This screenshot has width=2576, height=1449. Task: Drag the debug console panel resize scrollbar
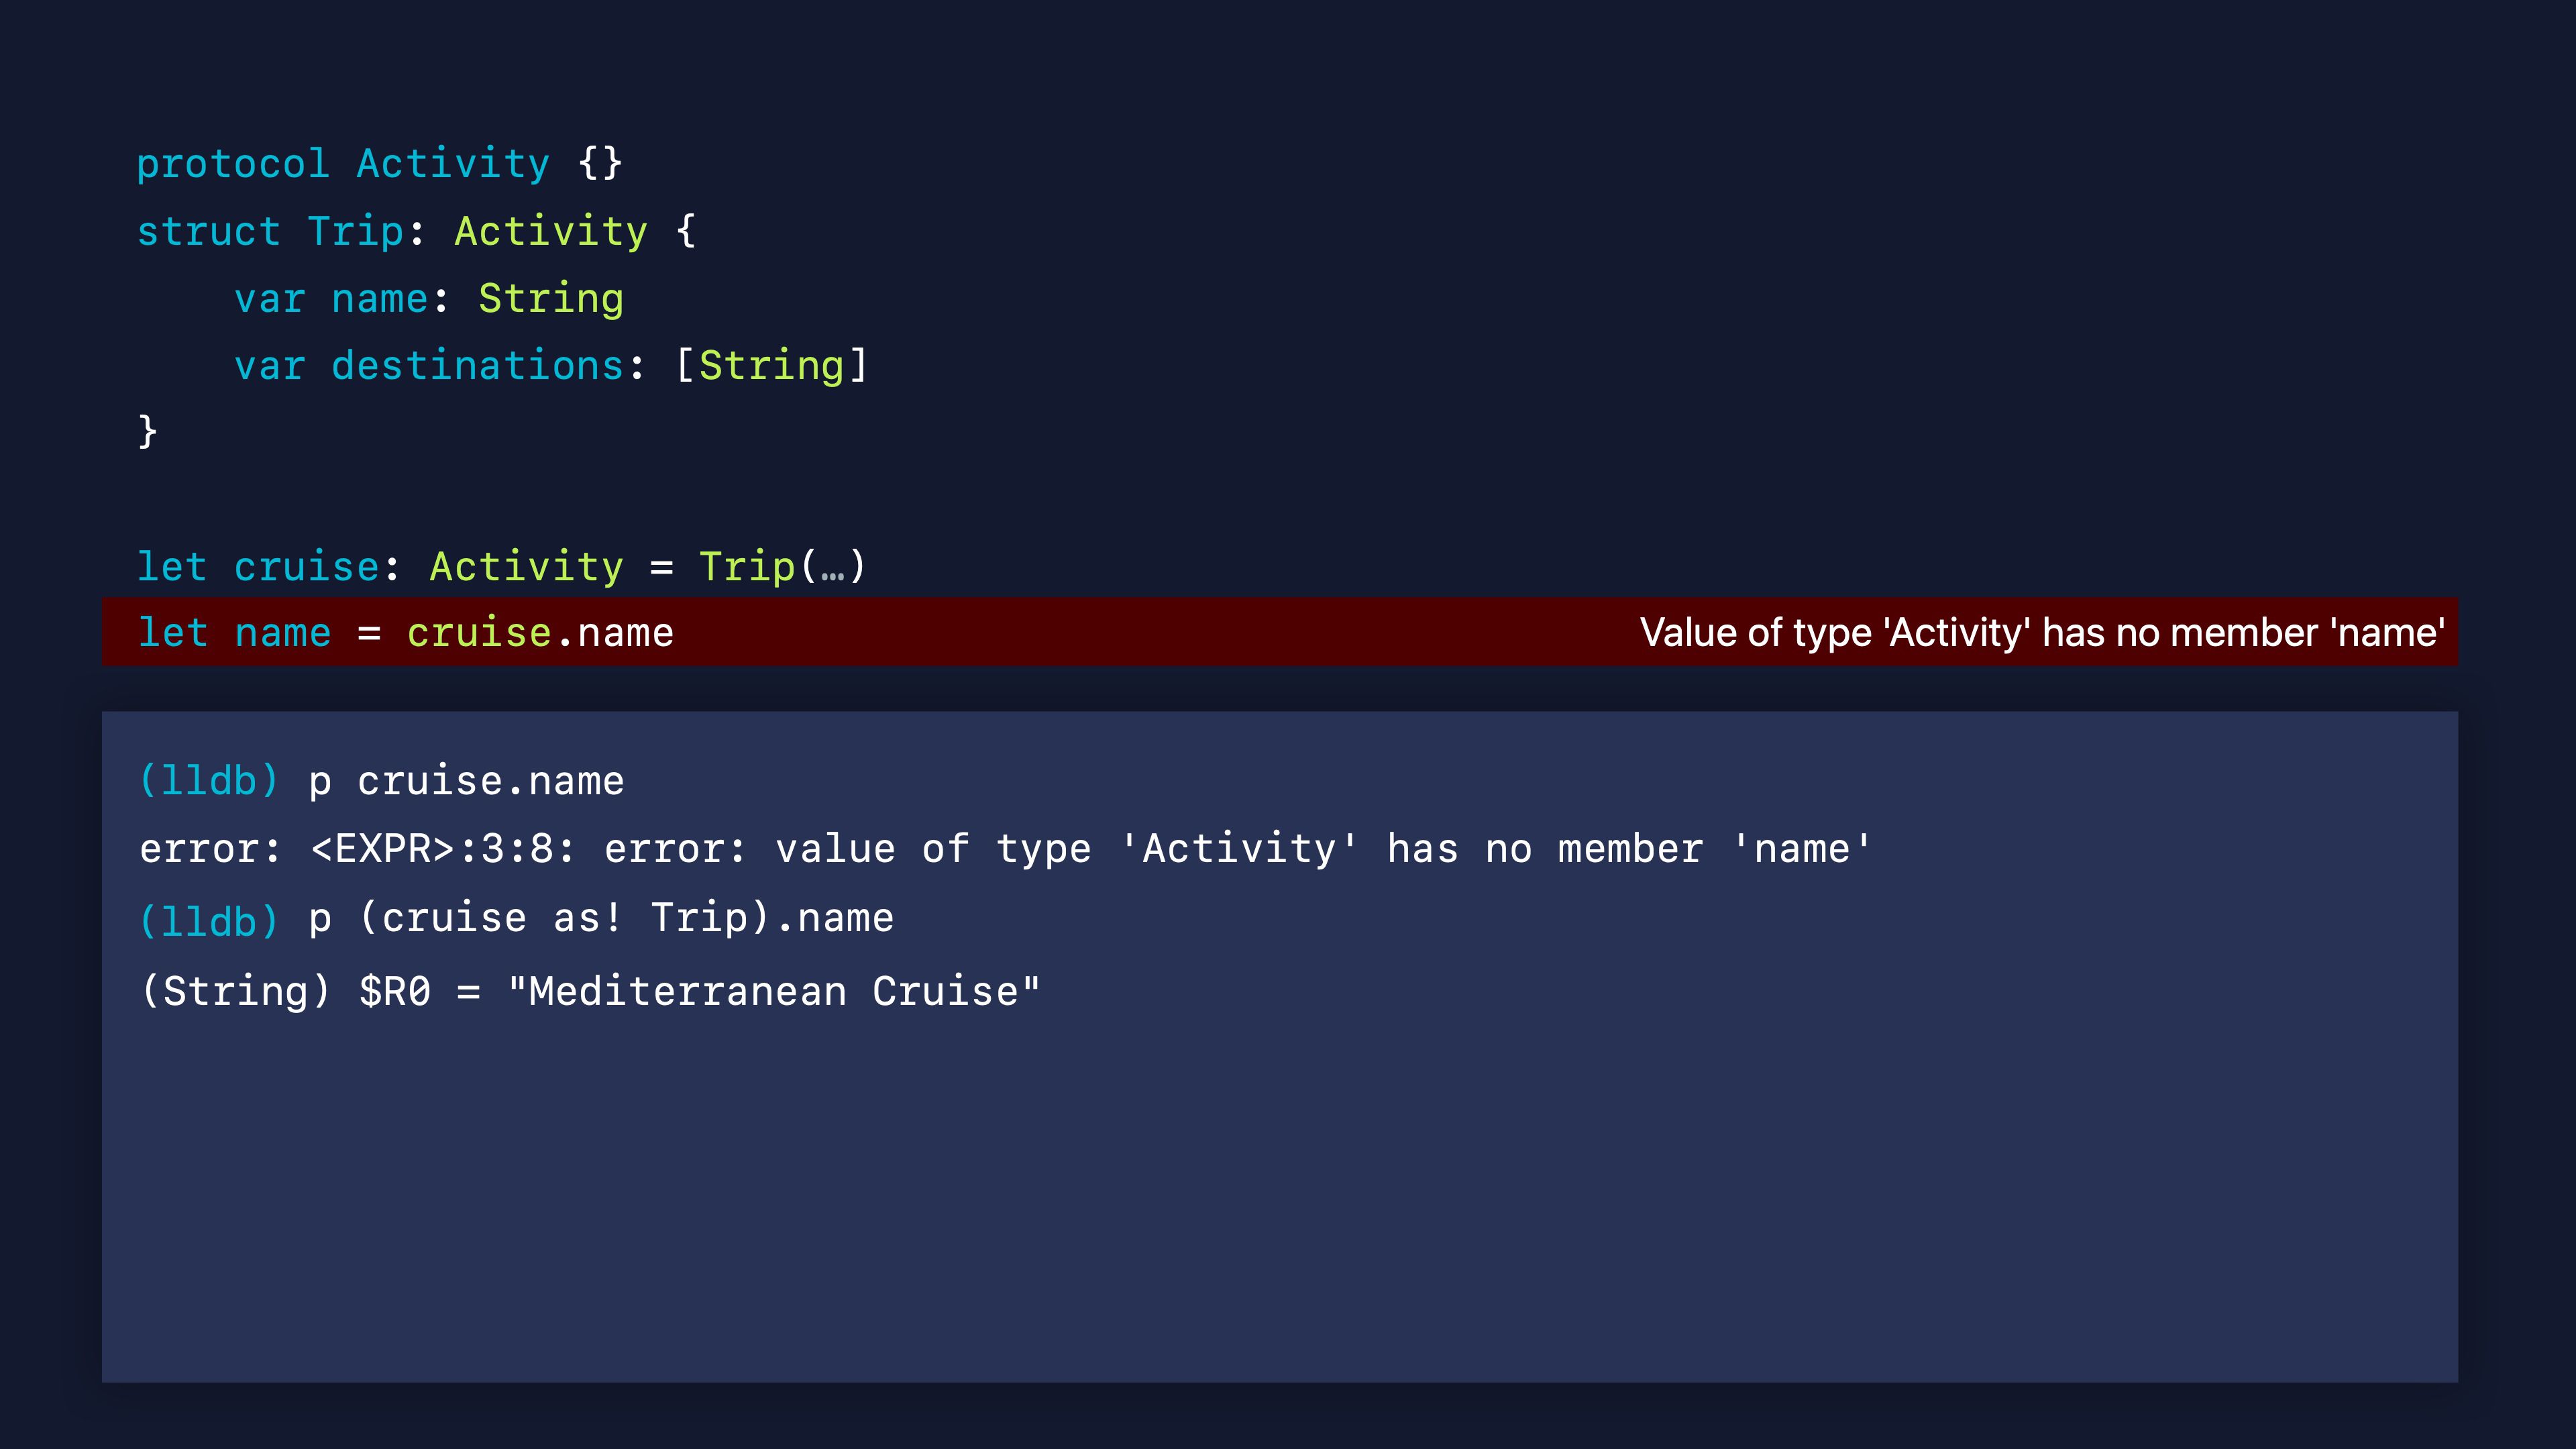click(1288, 716)
